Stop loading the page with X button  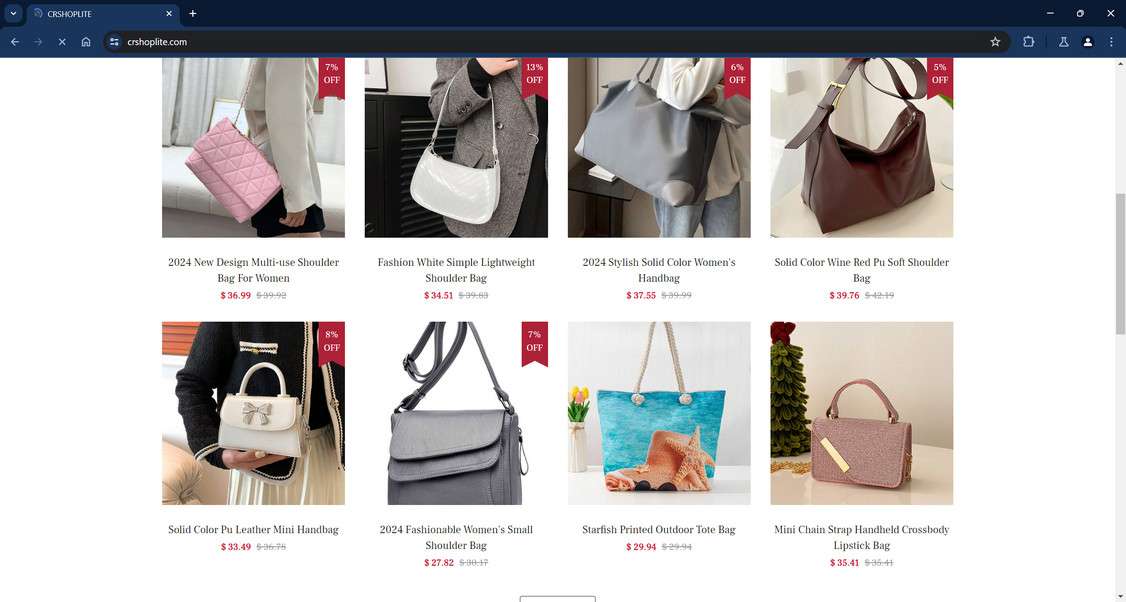(62, 42)
